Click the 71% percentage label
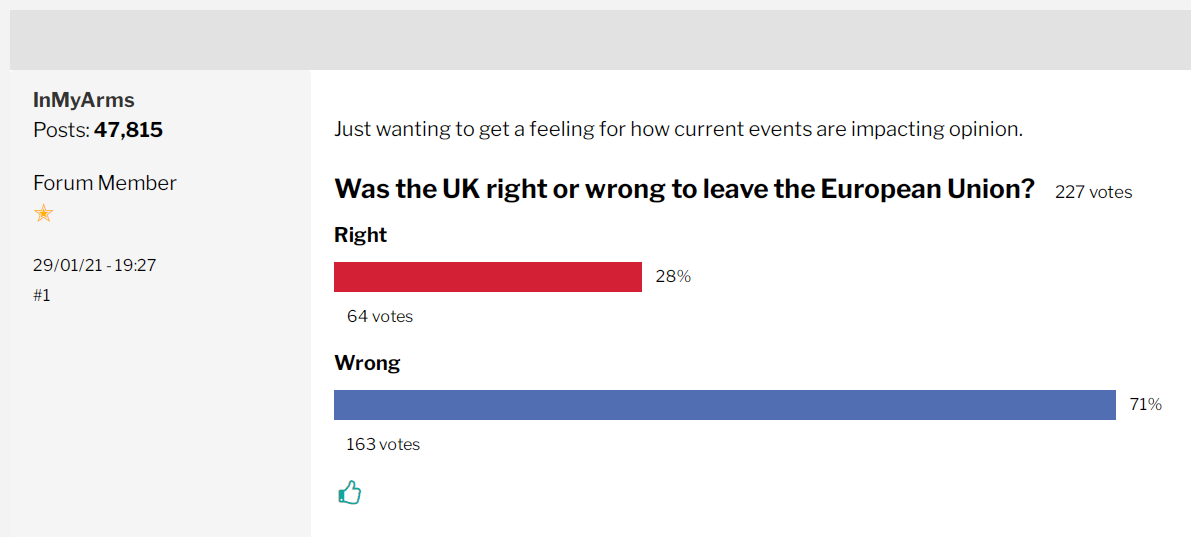Image resolution: width=1191 pixels, height=537 pixels. point(1145,405)
